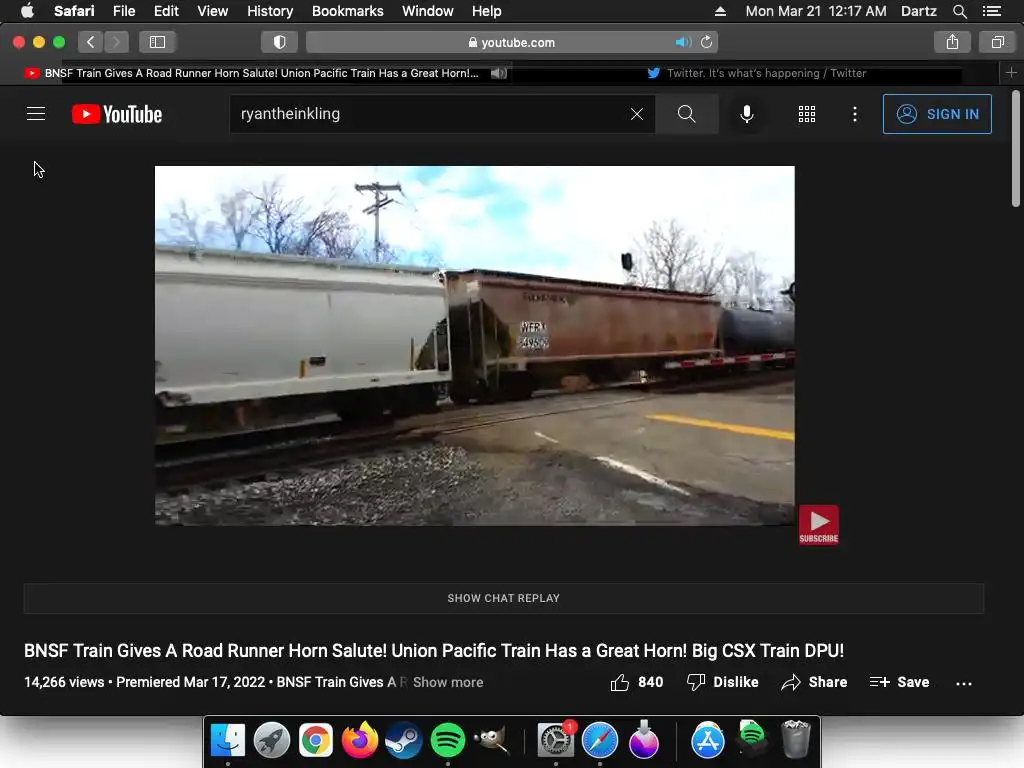Open the Safari privacy shield report
Viewport: 1024px width, 768px height.
coord(280,42)
